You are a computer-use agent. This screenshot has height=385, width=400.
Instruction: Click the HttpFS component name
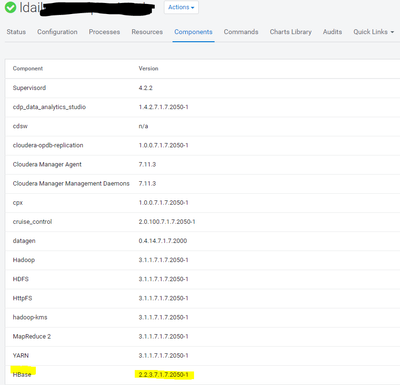[x=22, y=298]
